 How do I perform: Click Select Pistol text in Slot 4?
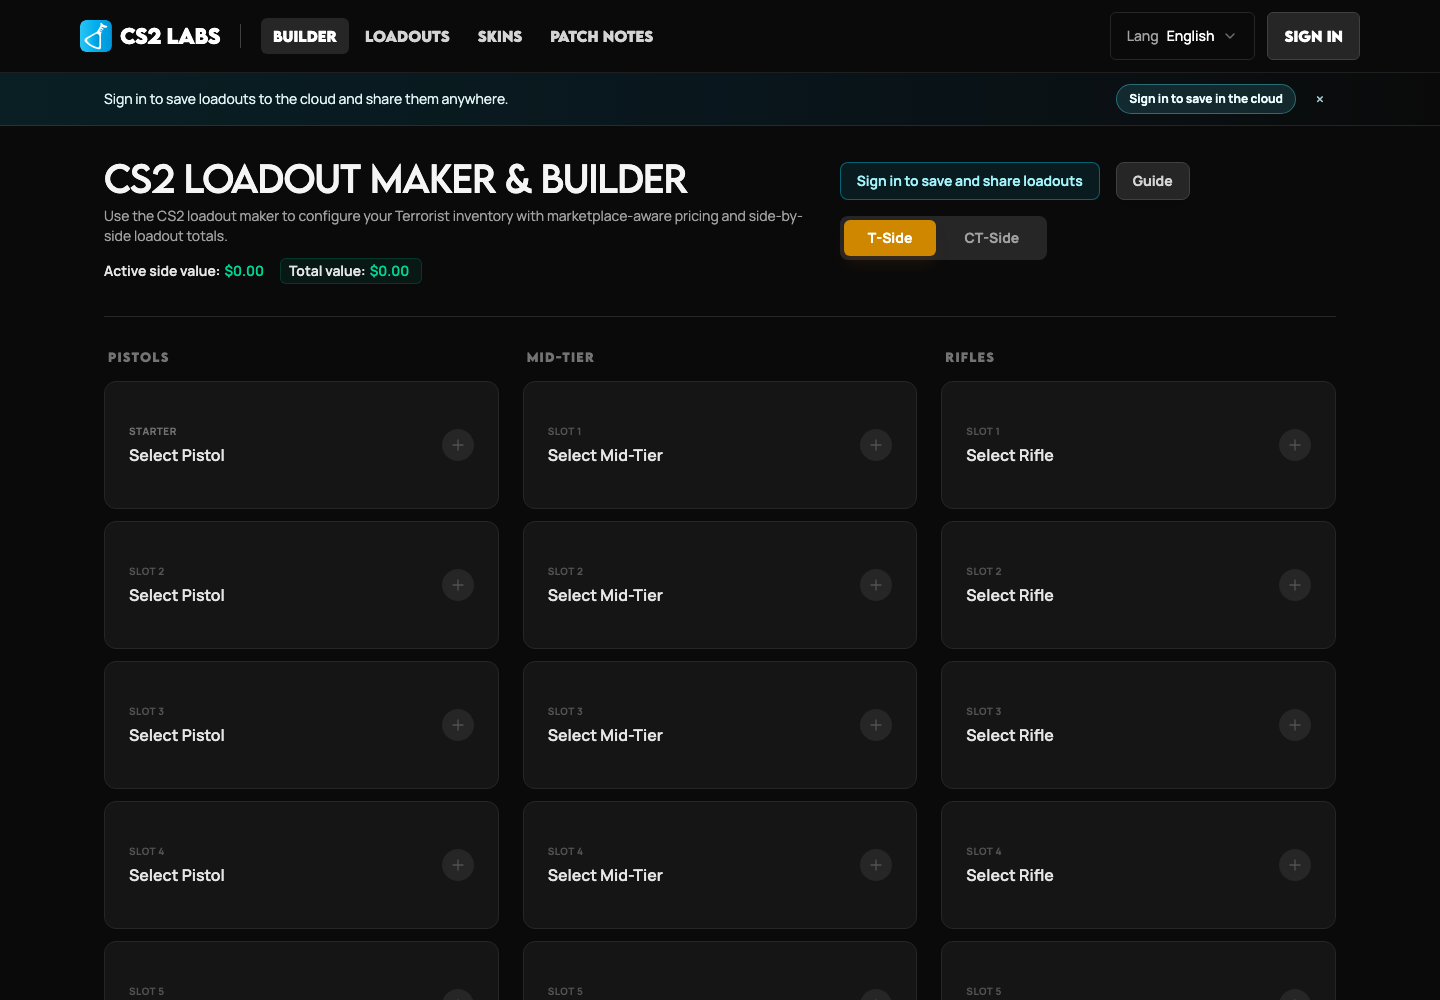177,875
